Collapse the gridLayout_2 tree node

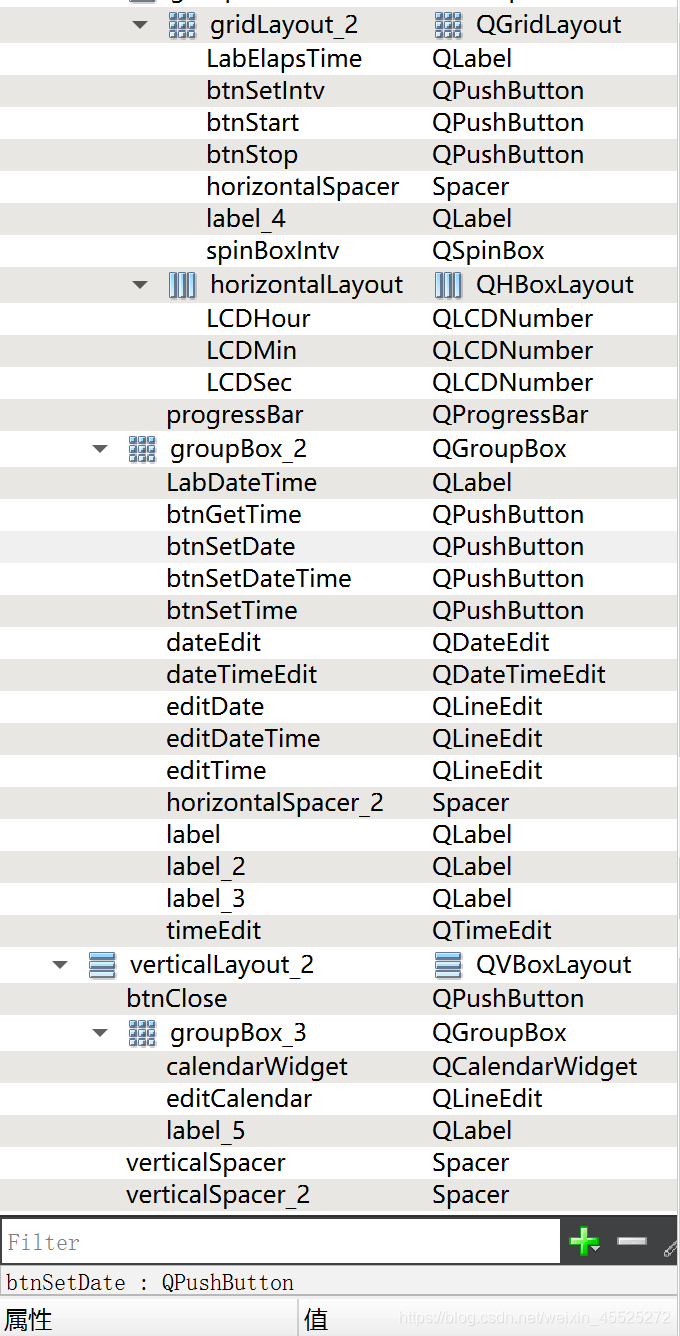pyautogui.click(x=140, y=26)
